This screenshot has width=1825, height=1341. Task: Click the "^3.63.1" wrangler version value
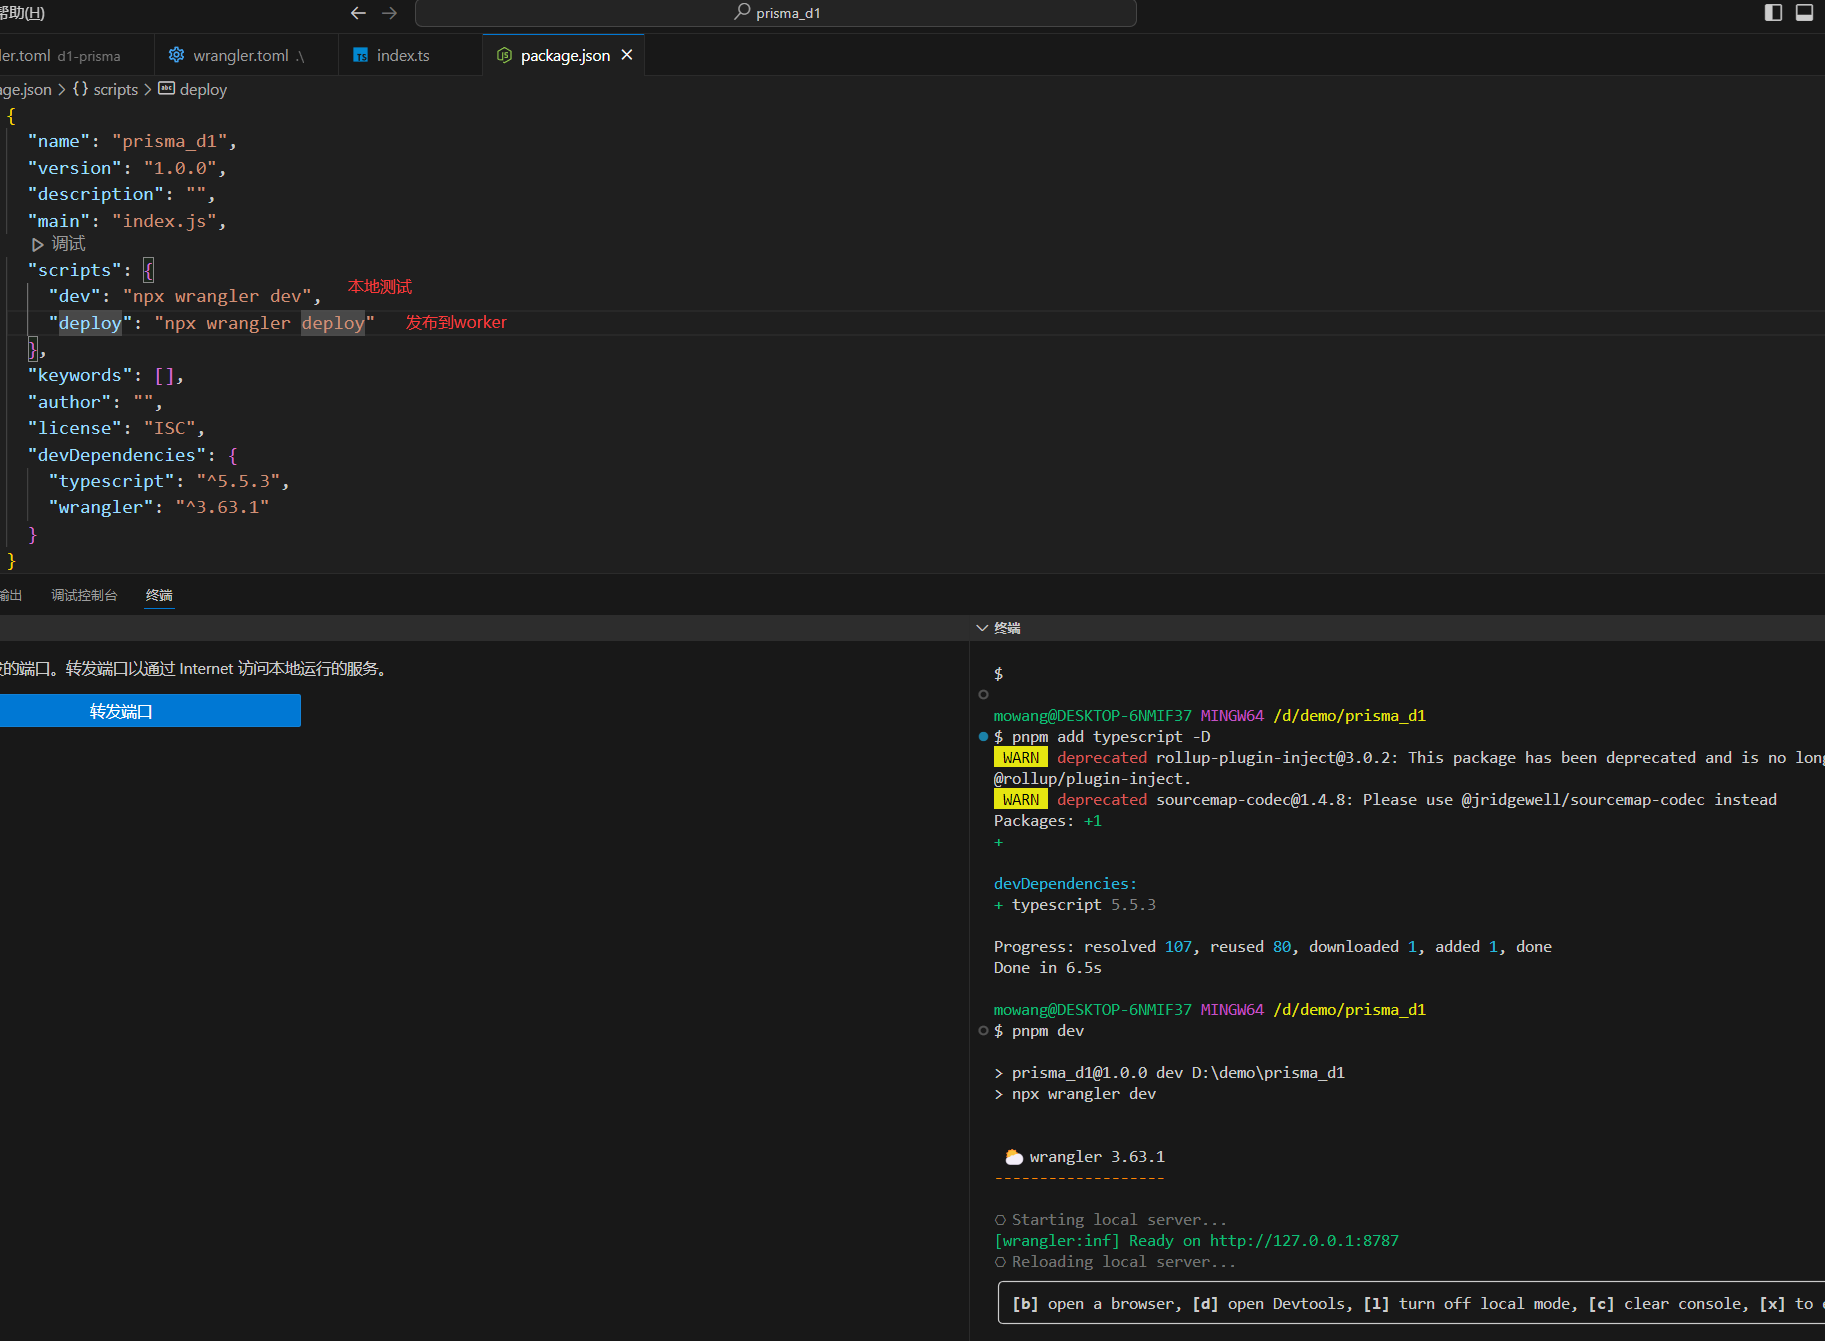tap(222, 507)
